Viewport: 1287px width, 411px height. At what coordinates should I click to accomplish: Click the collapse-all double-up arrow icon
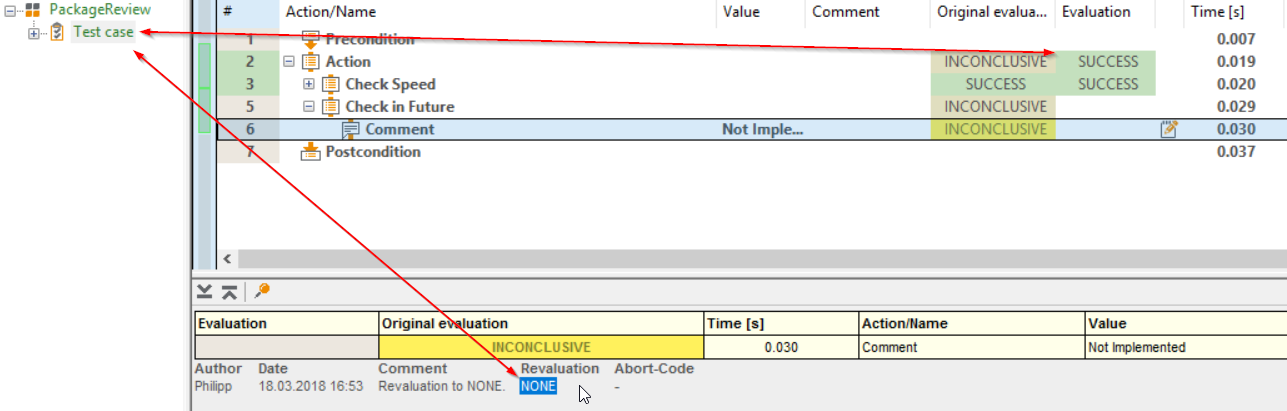pos(229,291)
